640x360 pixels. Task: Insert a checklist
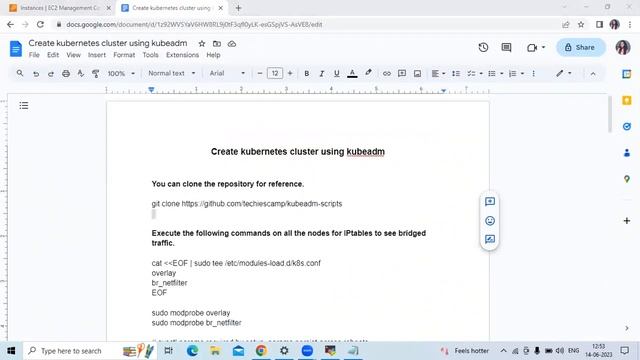coord(471,73)
